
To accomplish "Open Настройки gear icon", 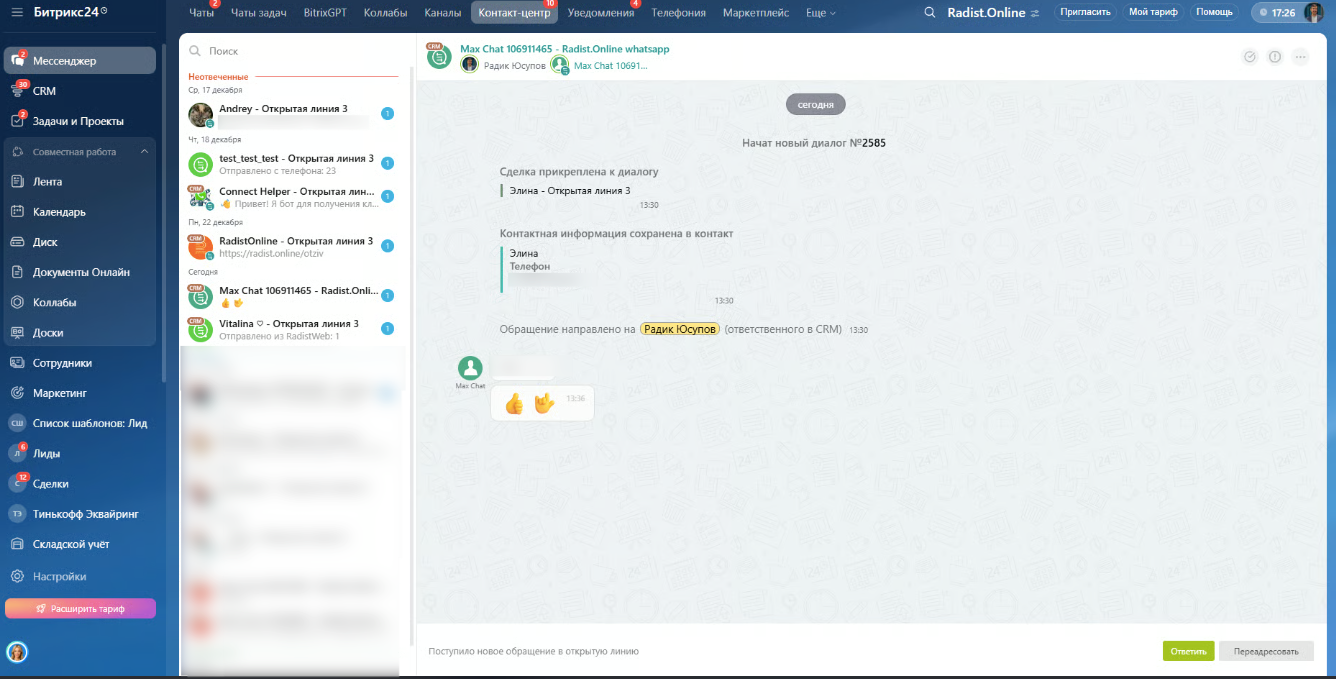I will (17, 577).
